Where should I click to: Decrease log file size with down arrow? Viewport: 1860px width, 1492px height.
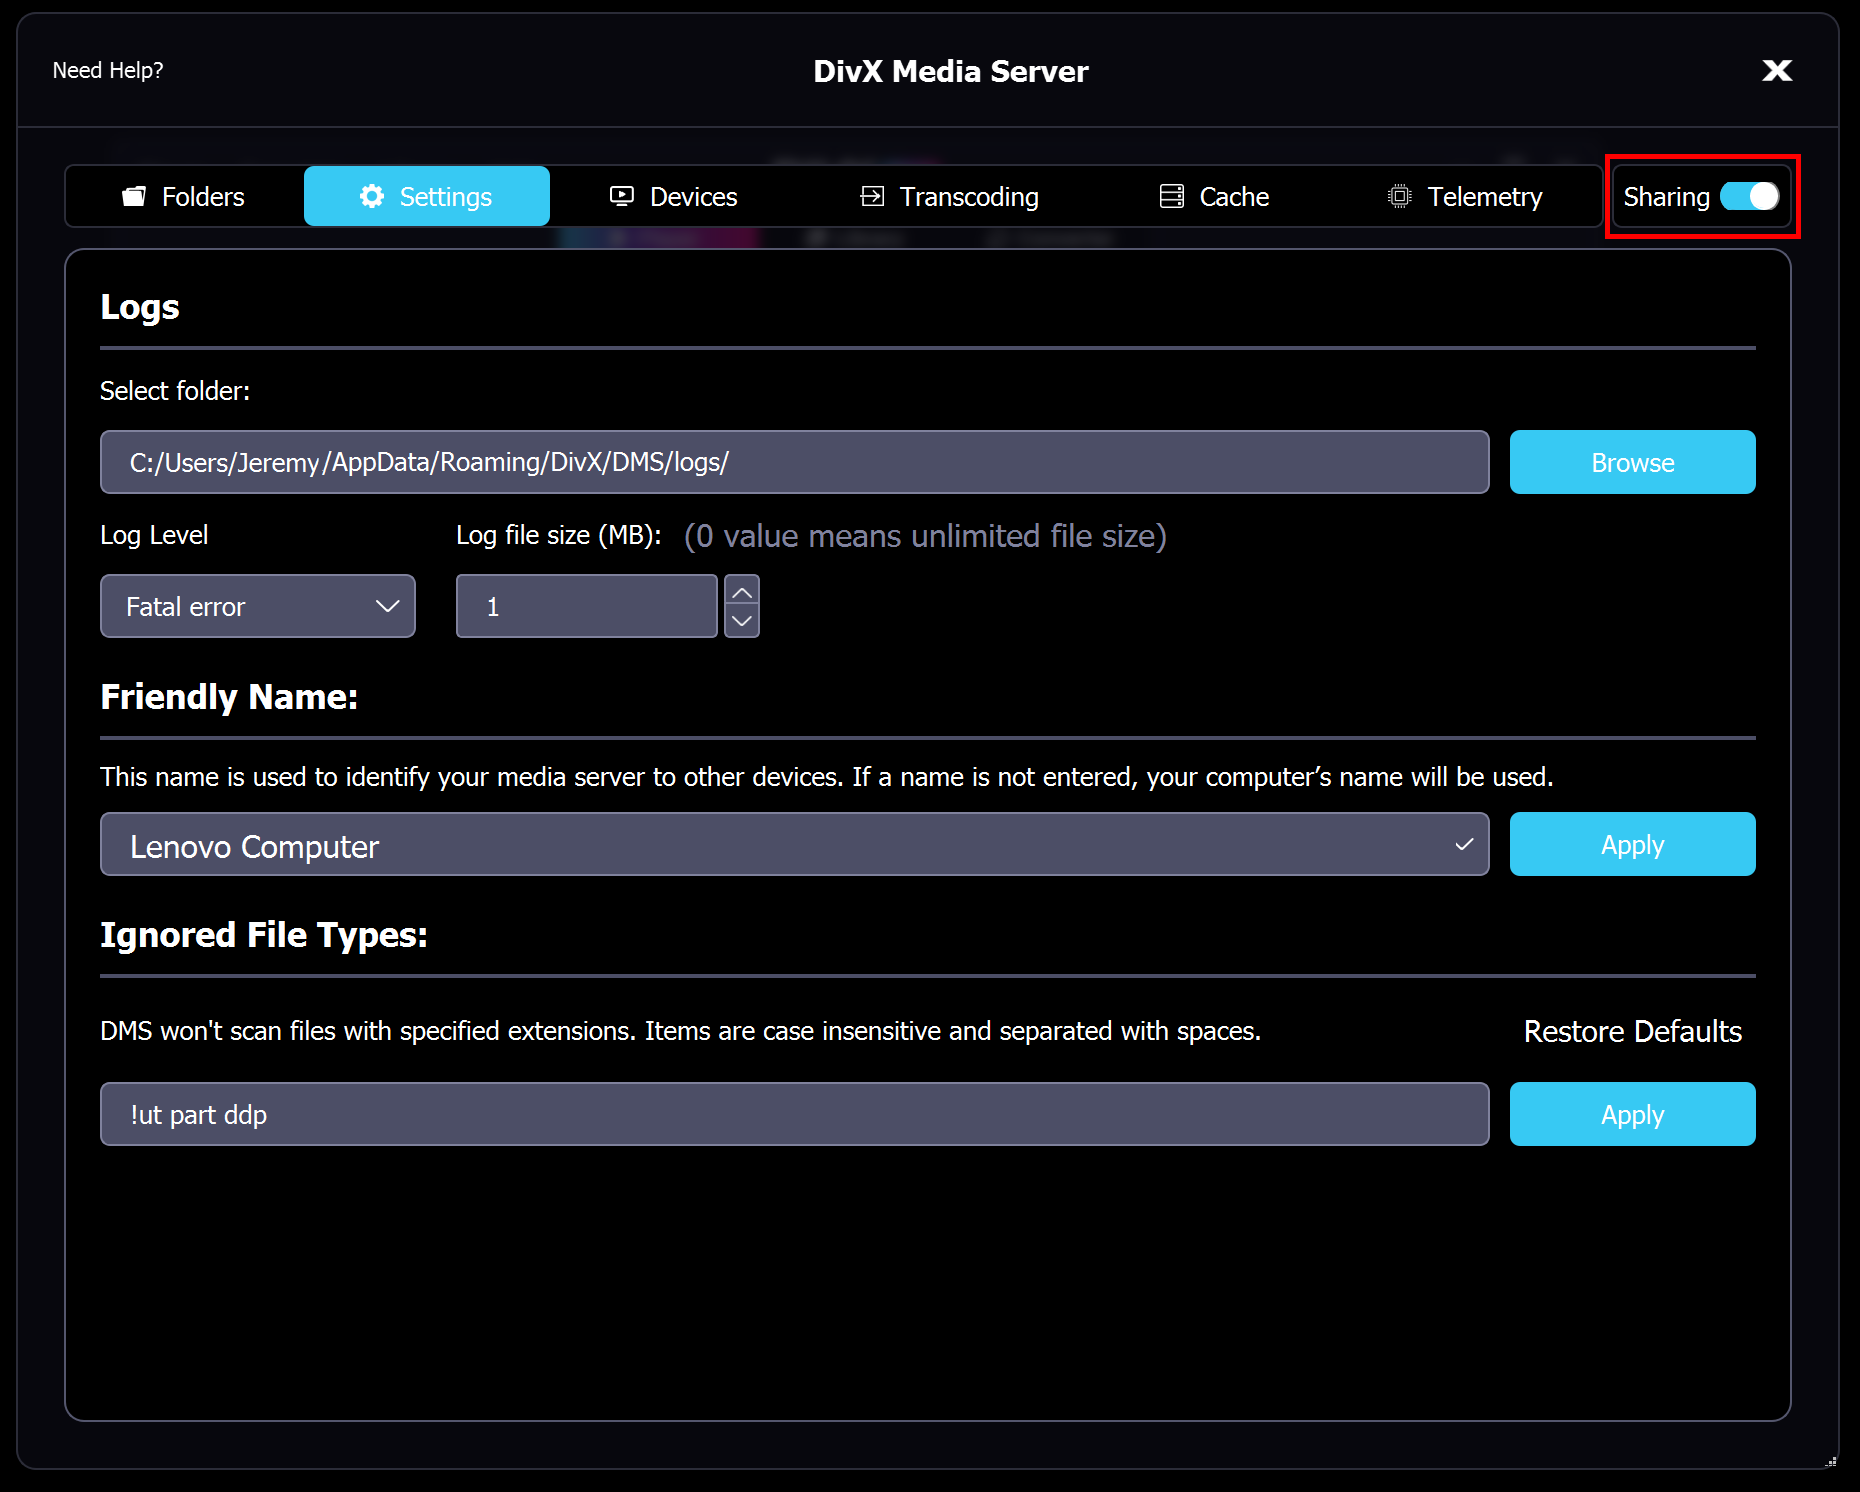(x=742, y=621)
